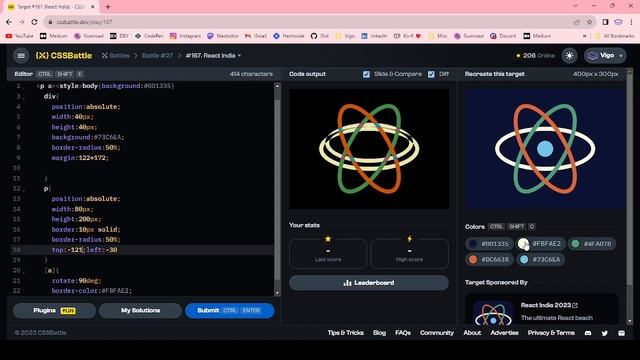Screen dimensions: 640x360
Task: Open React India 2023 sponsor link
Action: [549, 305]
